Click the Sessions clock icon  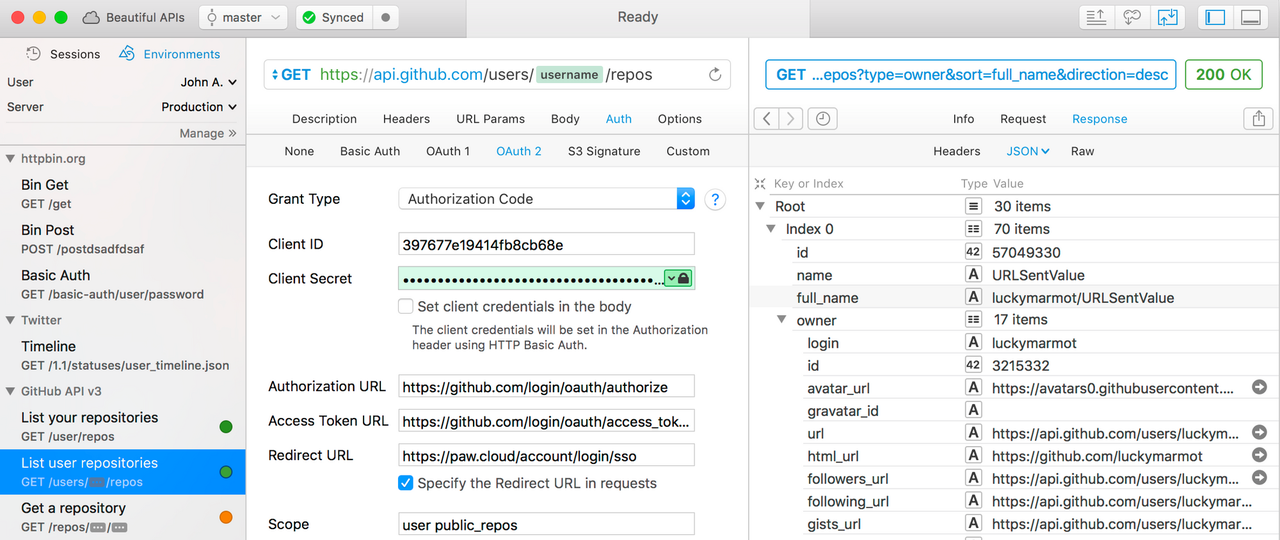(x=33, y=54)
